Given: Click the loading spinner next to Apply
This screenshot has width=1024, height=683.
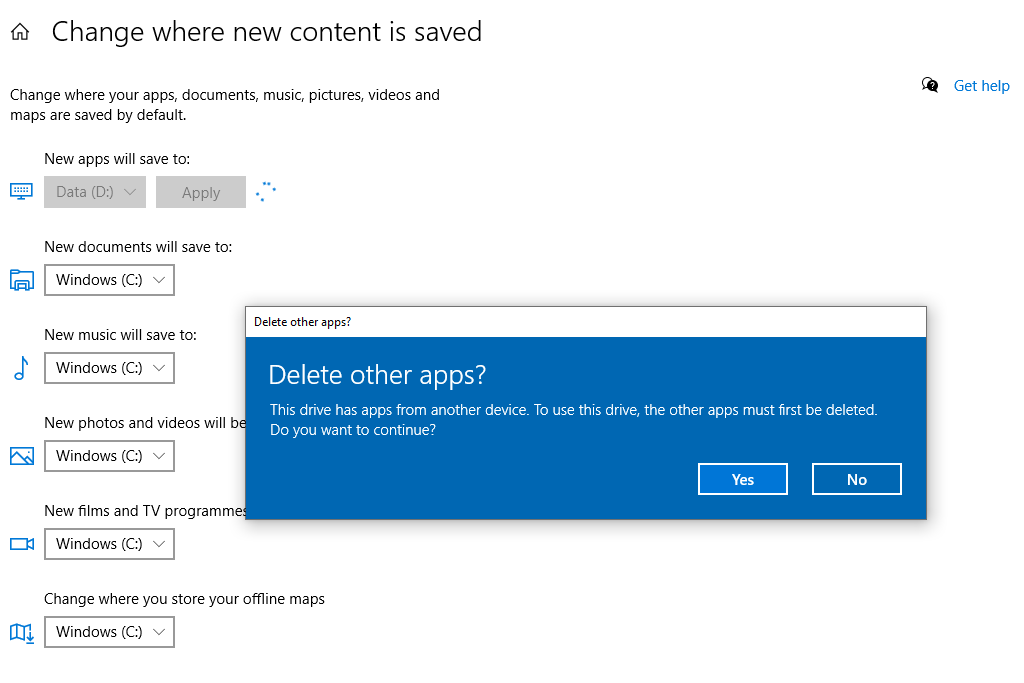Looking at the screenshot, I should pyautogui.click(x=265, y=191).
